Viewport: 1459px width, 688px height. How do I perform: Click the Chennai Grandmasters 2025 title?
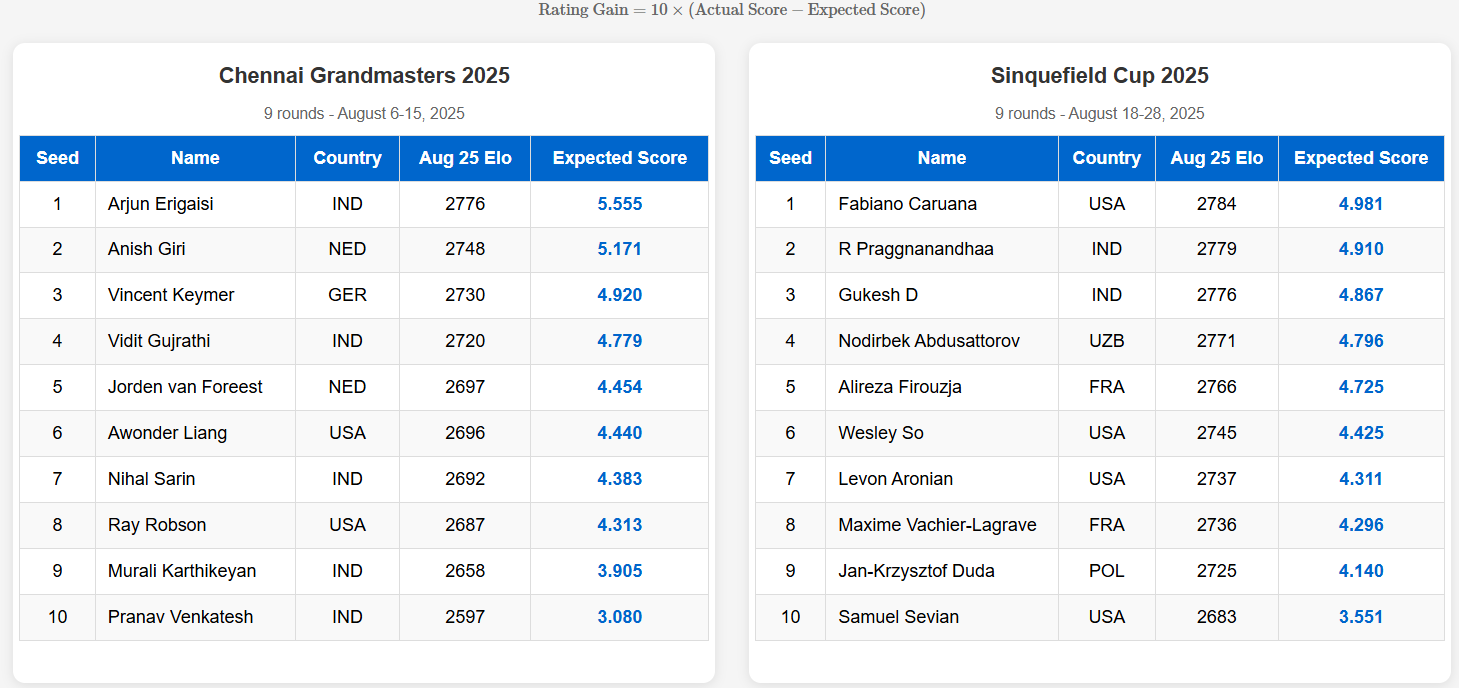coord(364,76)
